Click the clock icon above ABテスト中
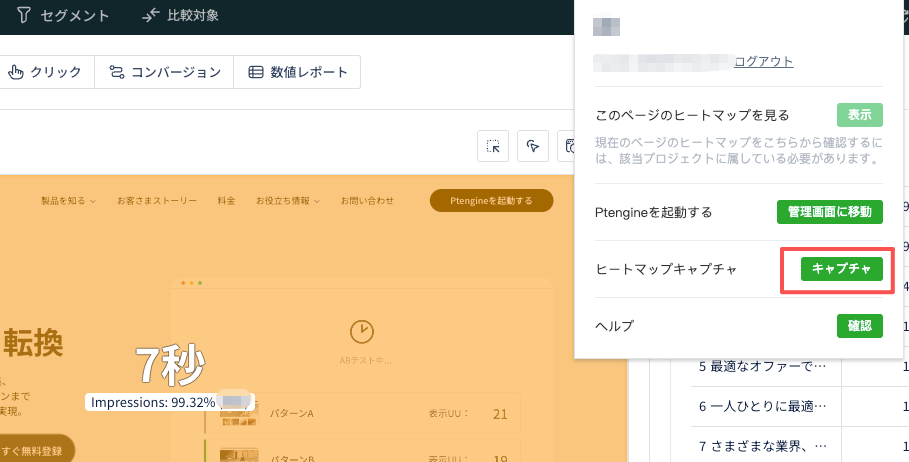Screen dimensions: 909x462 361,331
